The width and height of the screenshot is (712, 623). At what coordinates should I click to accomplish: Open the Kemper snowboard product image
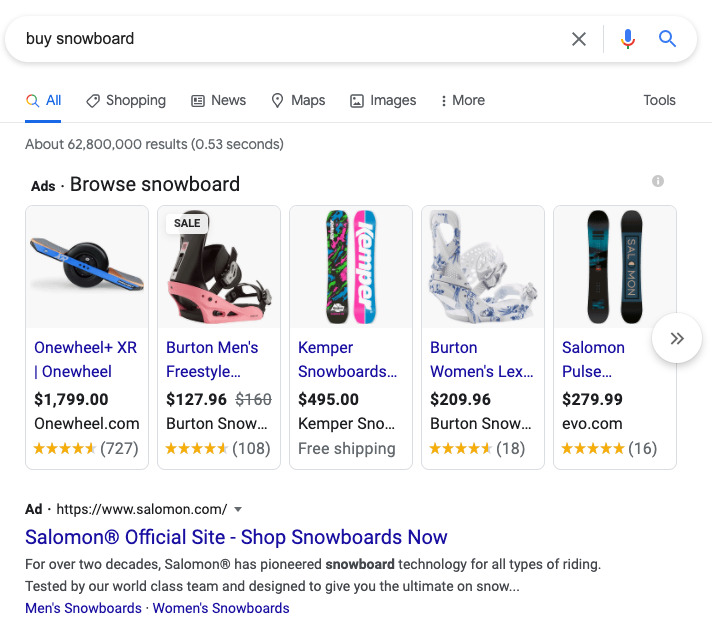pos(351,267)
